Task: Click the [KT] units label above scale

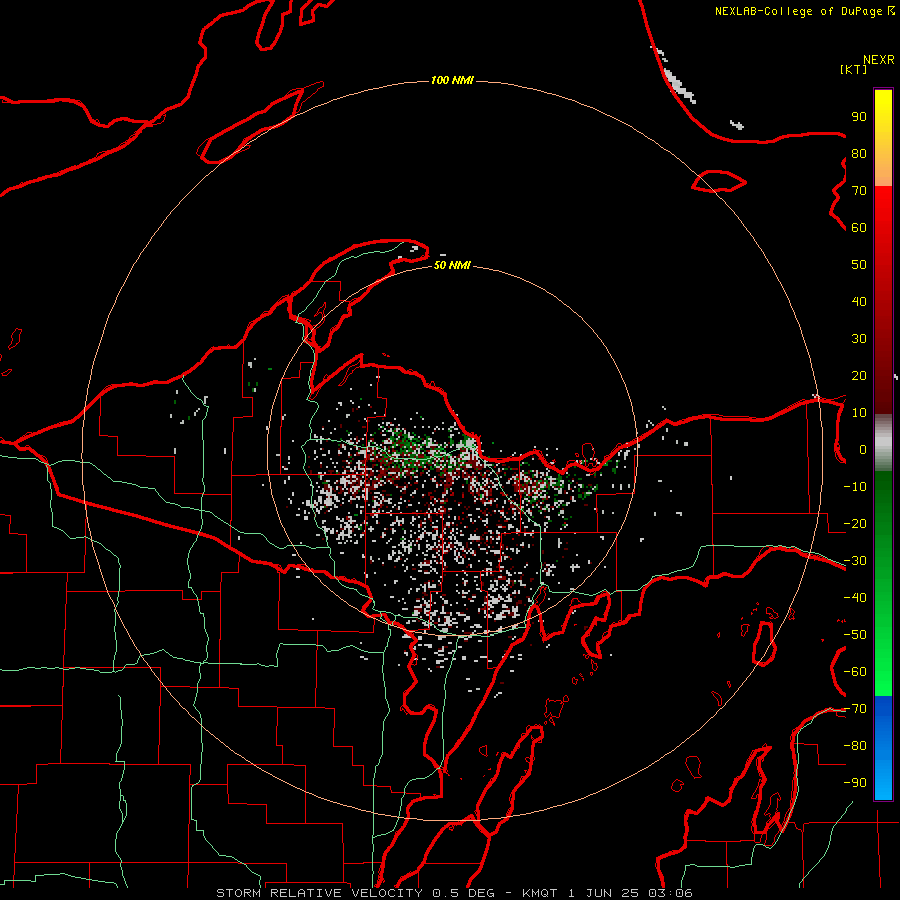Action: [x=854, y=69]
